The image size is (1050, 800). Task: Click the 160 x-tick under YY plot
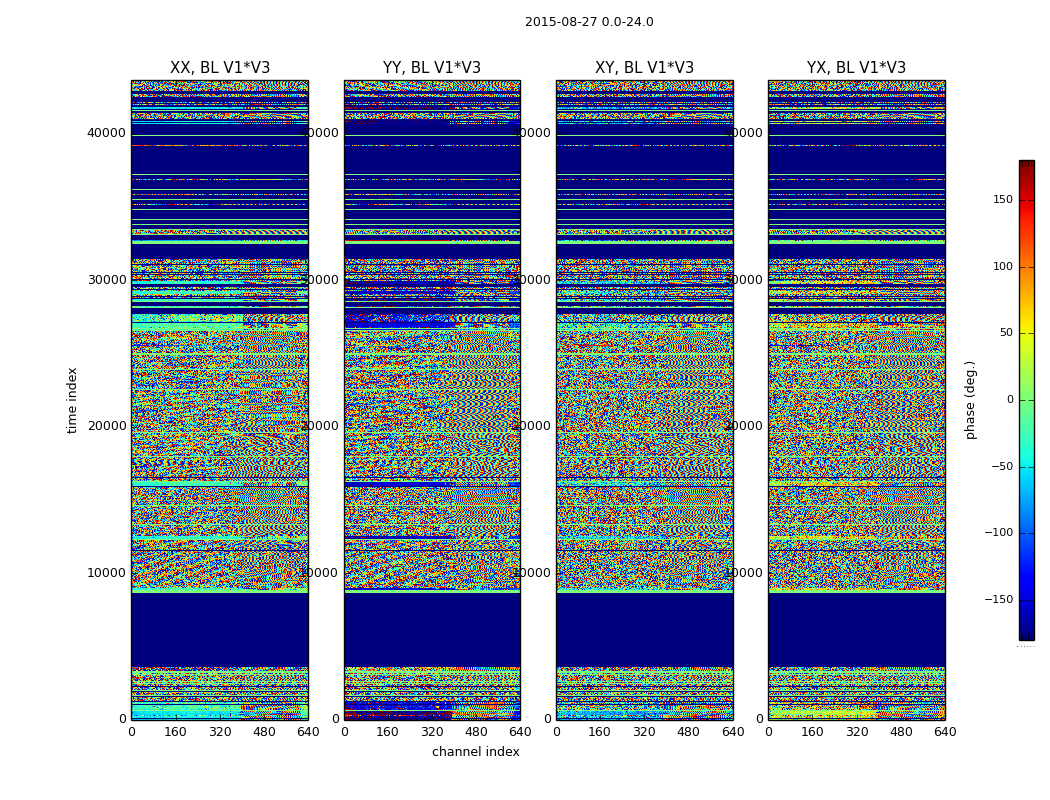click(388, 732)
